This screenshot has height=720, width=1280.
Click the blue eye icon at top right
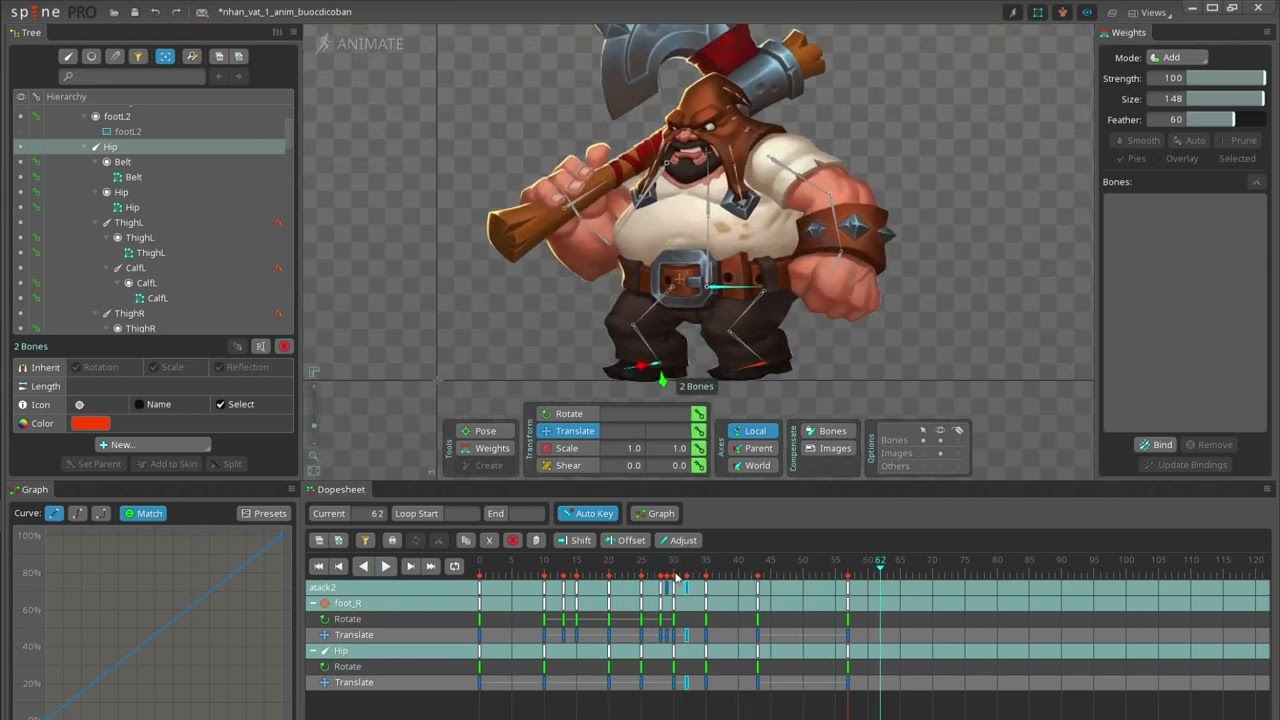tap(1087, 12)
